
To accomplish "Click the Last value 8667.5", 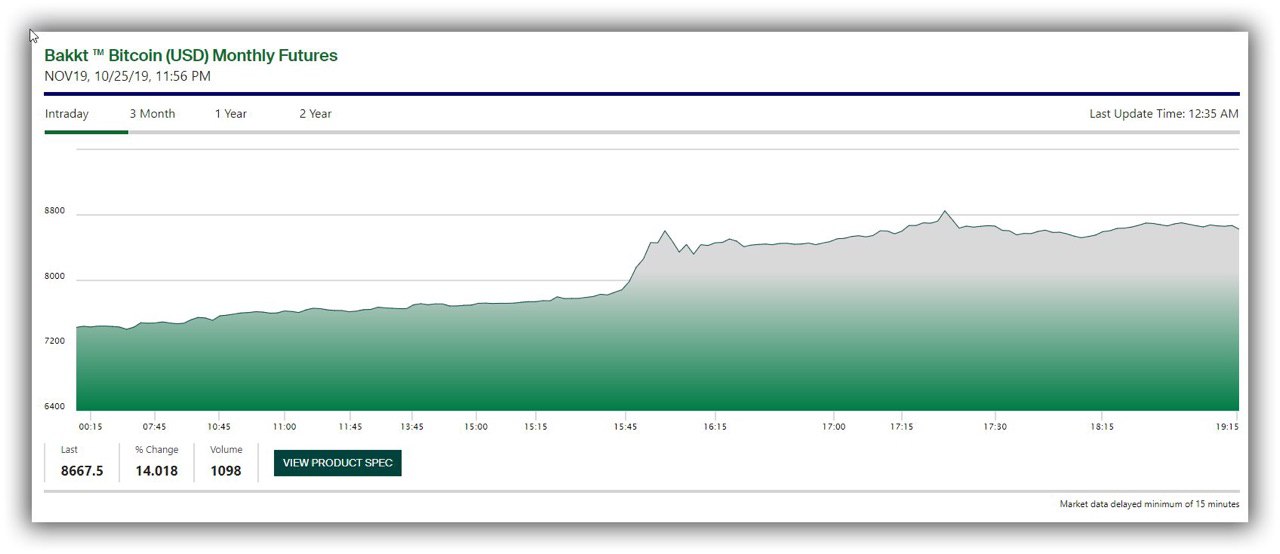I will coord(82,471).
